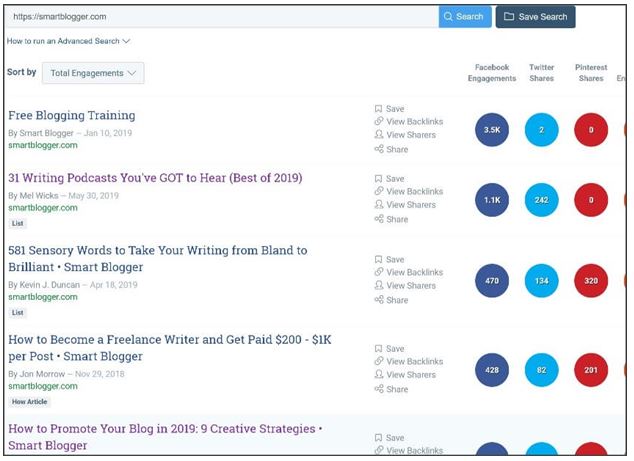Click the Save Search folder icon
The width and height of the screenshot is (634, 461).
[508, 17]
